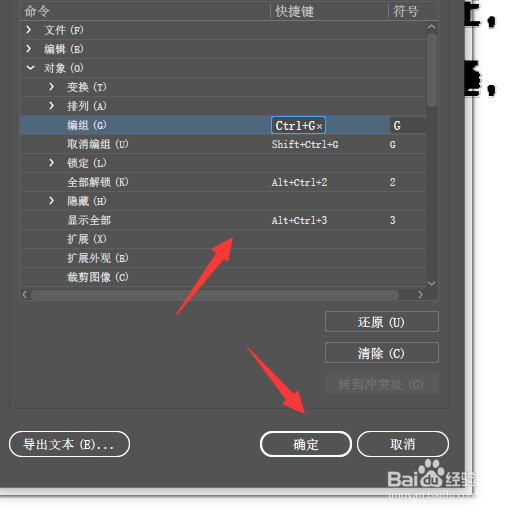Select the 扩展外观 (B) command row

223,258
